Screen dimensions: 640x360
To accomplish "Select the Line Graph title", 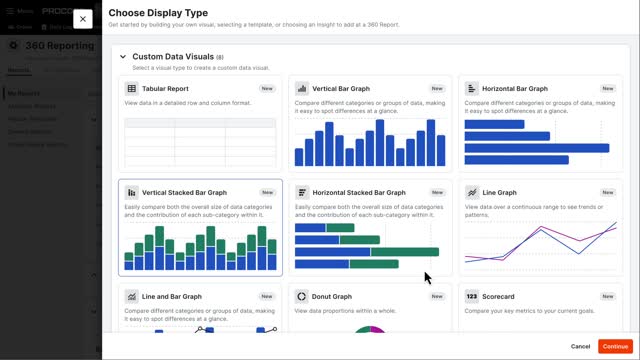I will pyautogui.click(x=499, y=193).
